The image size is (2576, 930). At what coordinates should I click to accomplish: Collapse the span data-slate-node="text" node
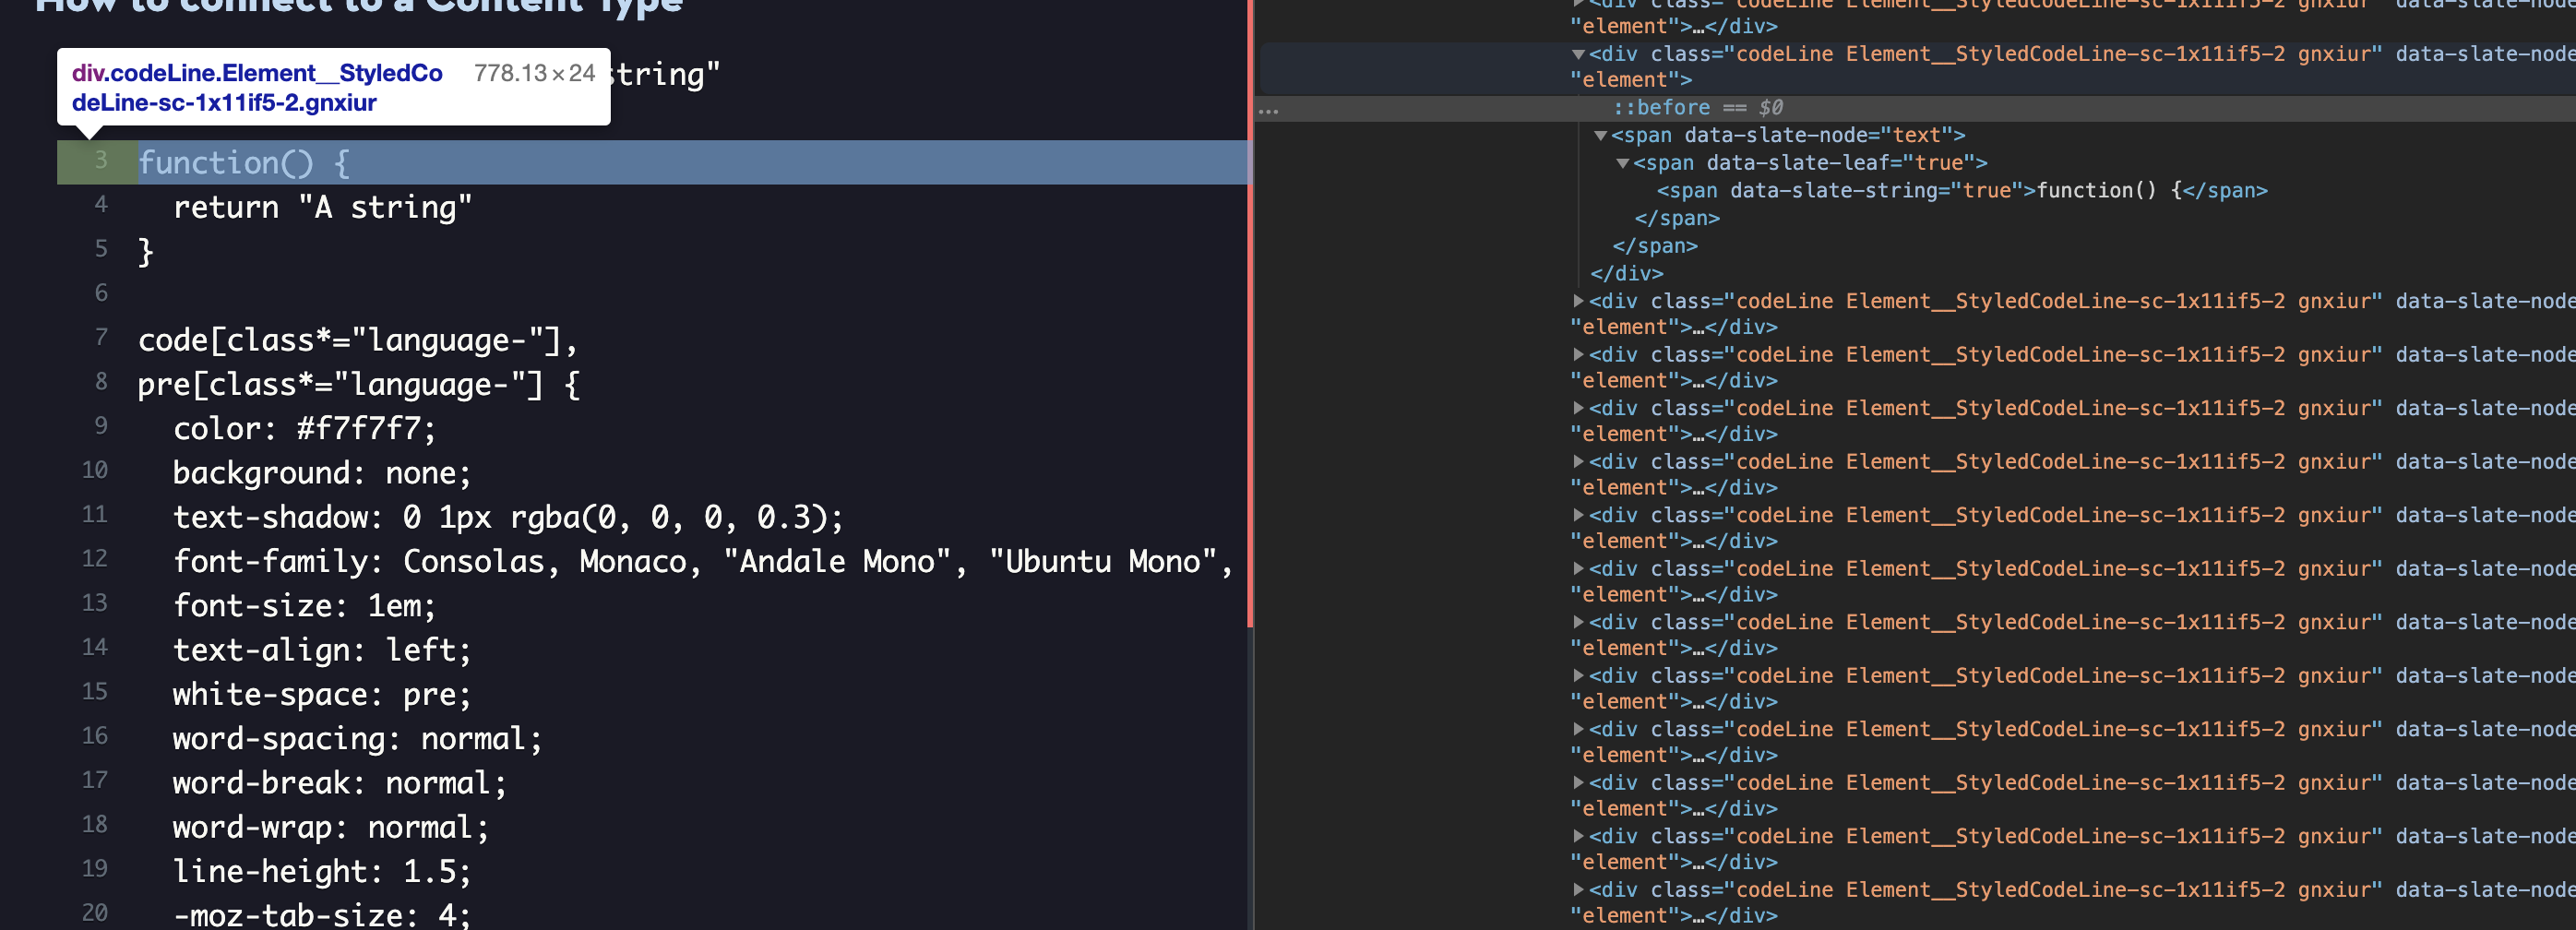(1600, 135)
